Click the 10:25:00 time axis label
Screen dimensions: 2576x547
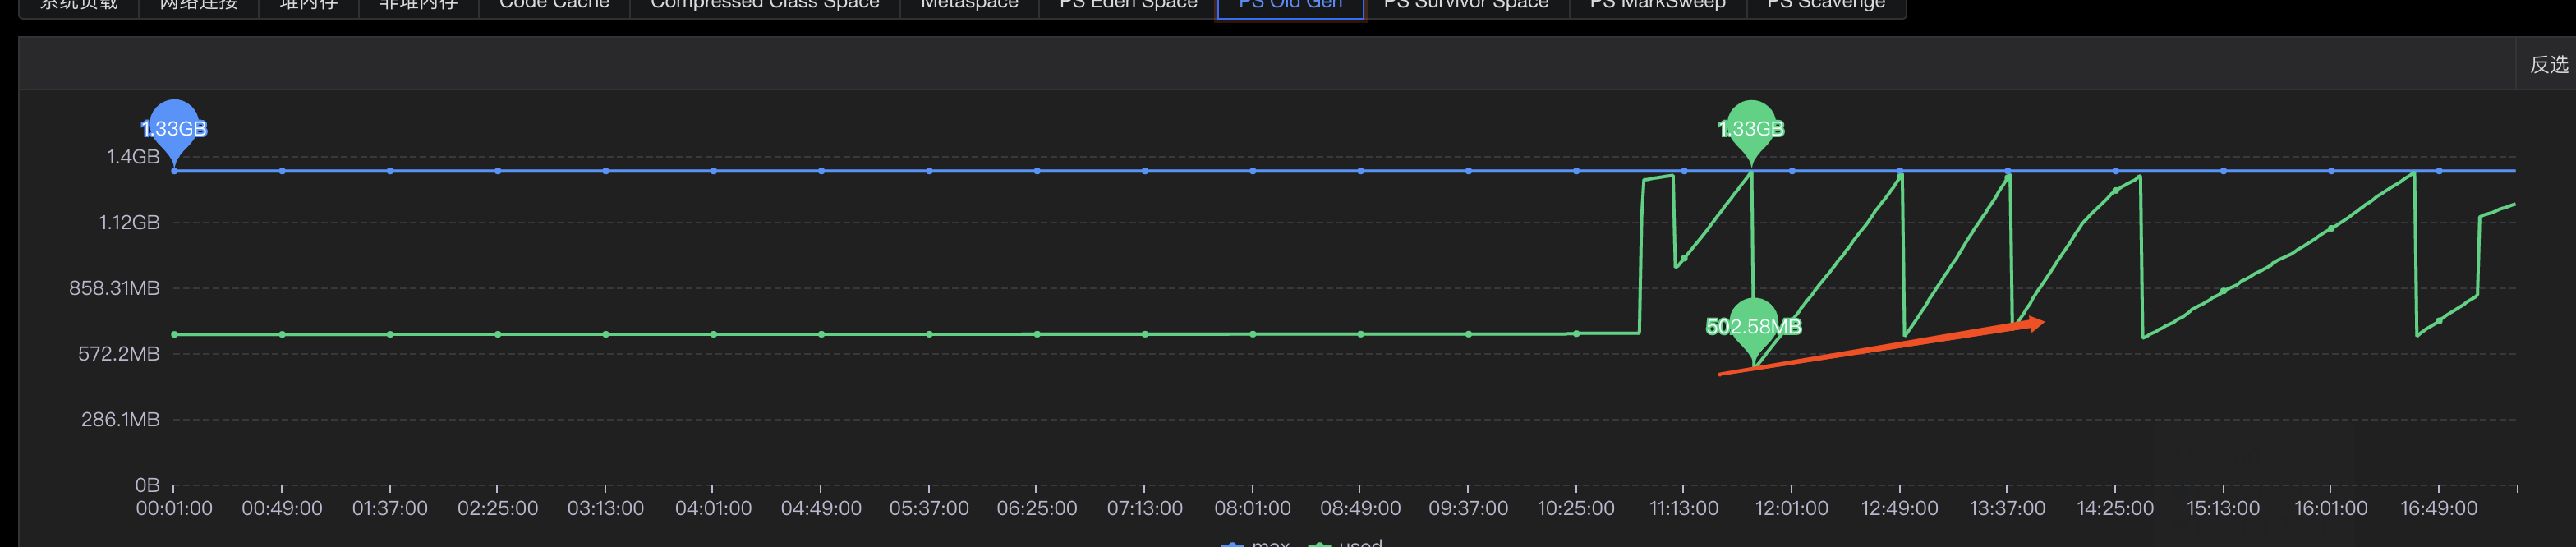click(1576, 508)
